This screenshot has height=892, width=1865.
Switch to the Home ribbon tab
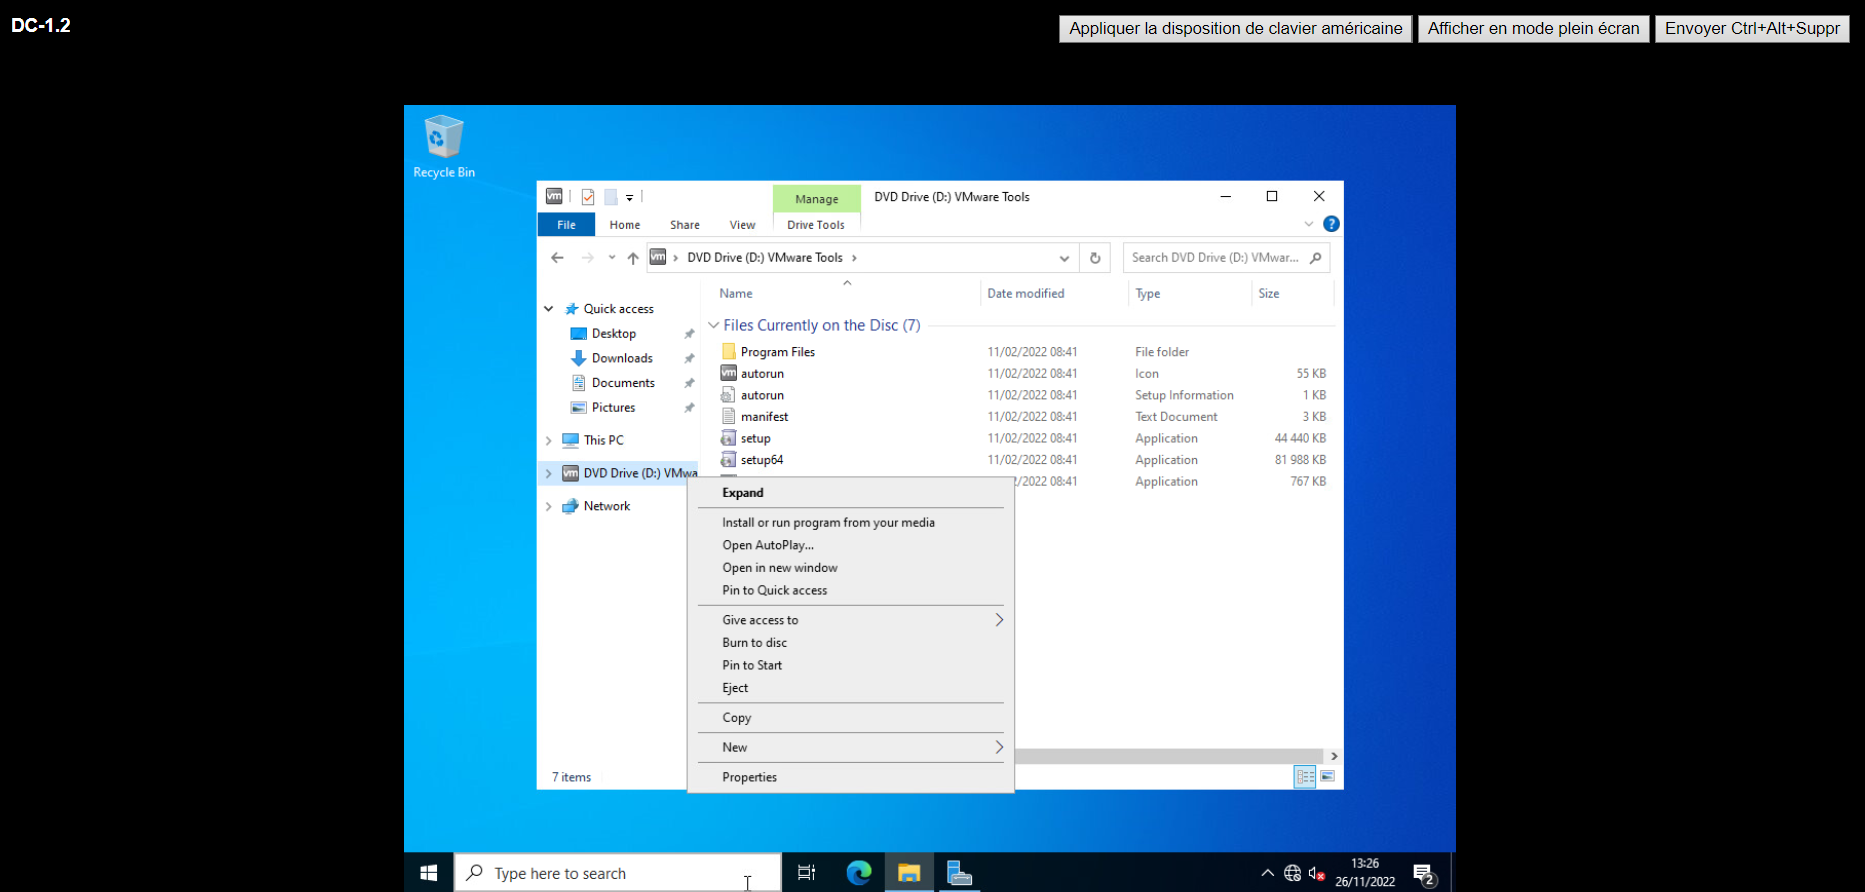[625, 225]
